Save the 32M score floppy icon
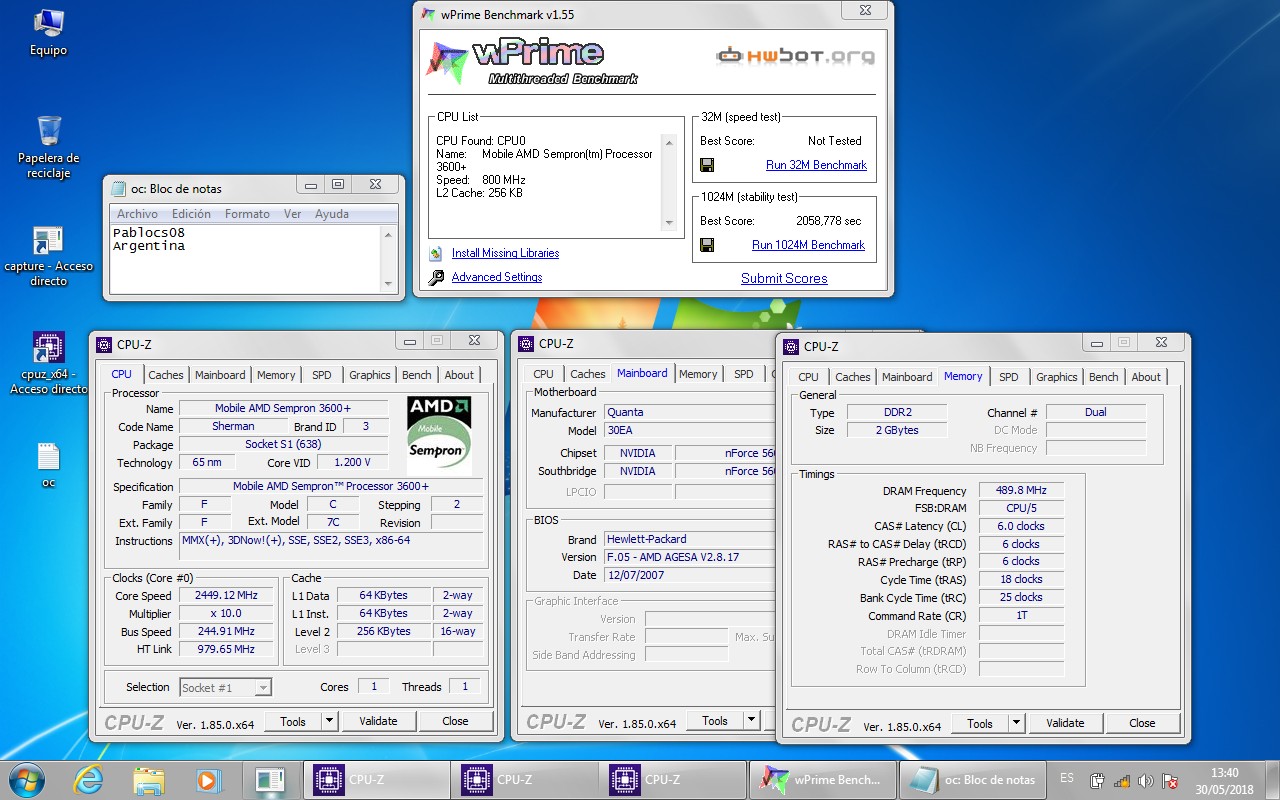This screenshot has width=1280, height=800. [707, 165]
